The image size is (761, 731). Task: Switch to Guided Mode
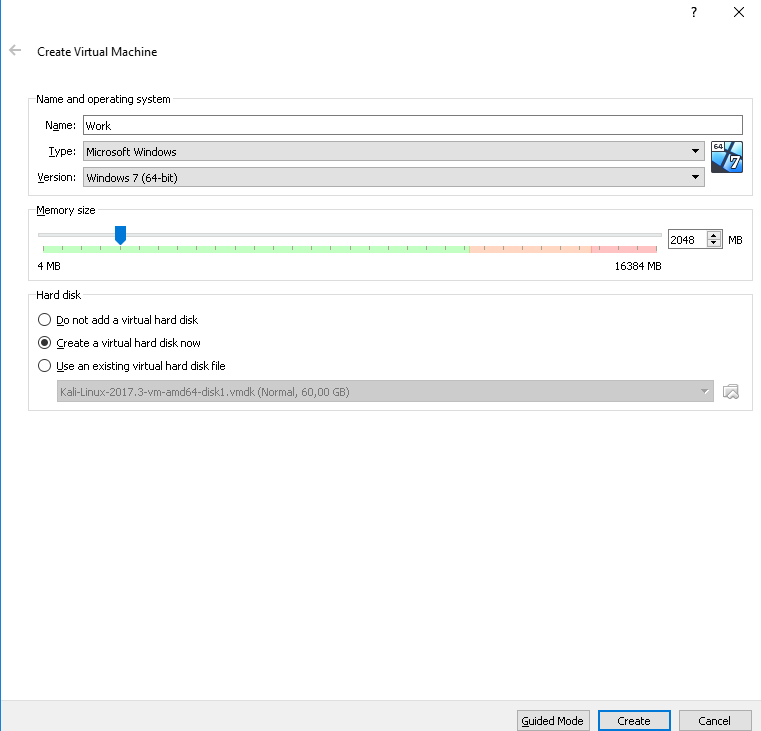coord(552,720)
